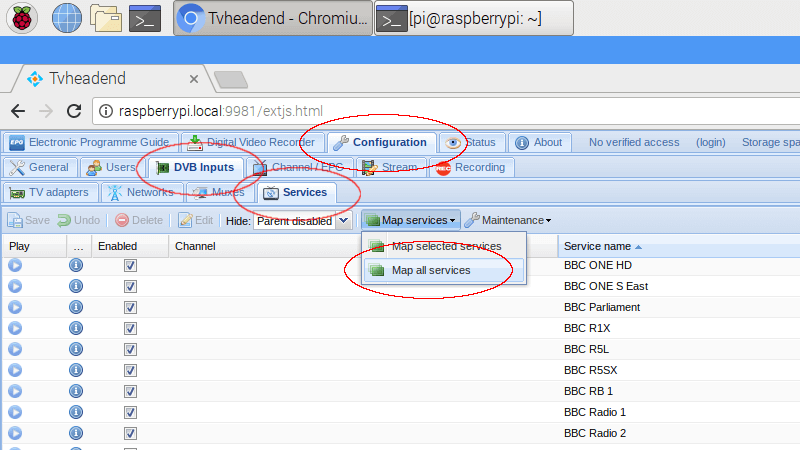Click the Save toolbar button
800x450 pixels.
29,220
